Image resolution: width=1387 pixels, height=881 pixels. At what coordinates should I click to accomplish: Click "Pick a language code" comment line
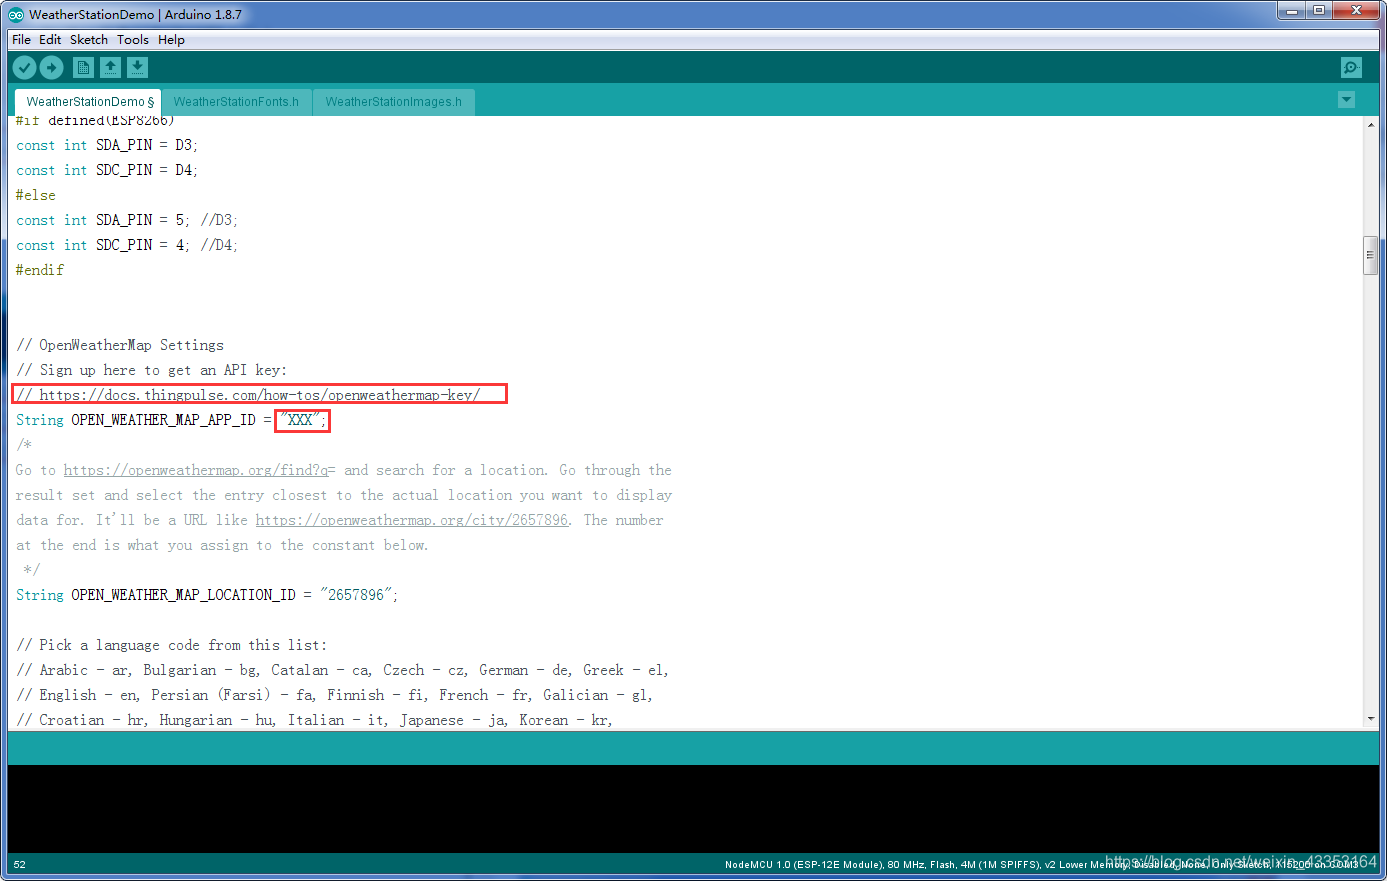coord(172,645)
